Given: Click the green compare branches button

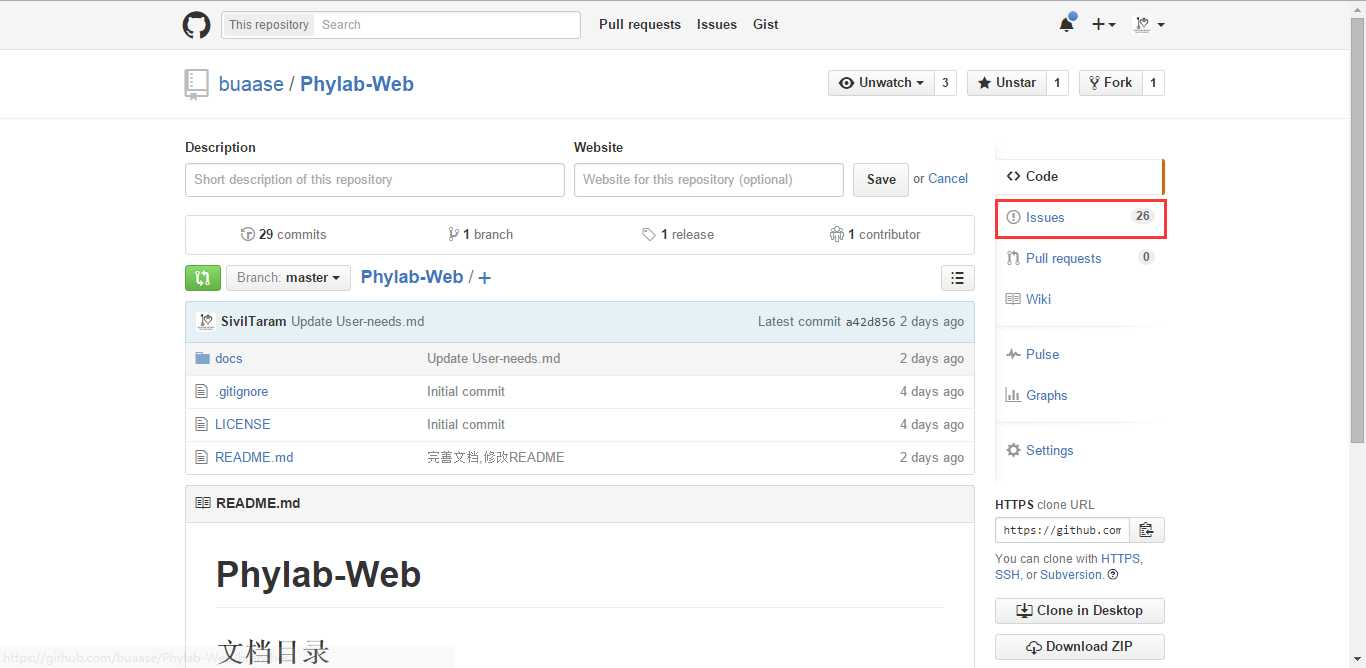Looking at the screenshot, I should pos(202,277).
